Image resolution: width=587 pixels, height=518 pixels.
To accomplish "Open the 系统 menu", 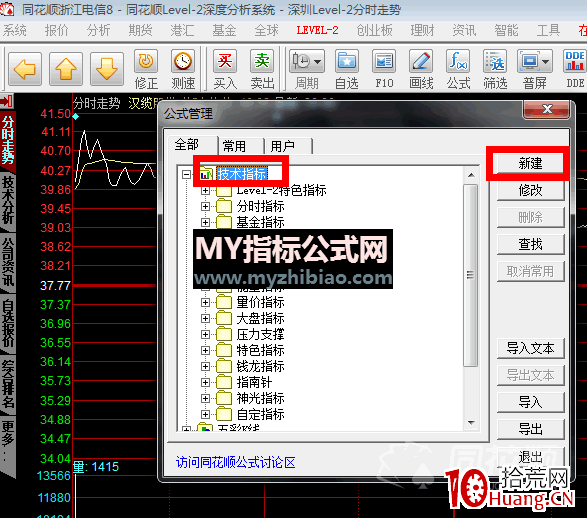I will [15, 30].
